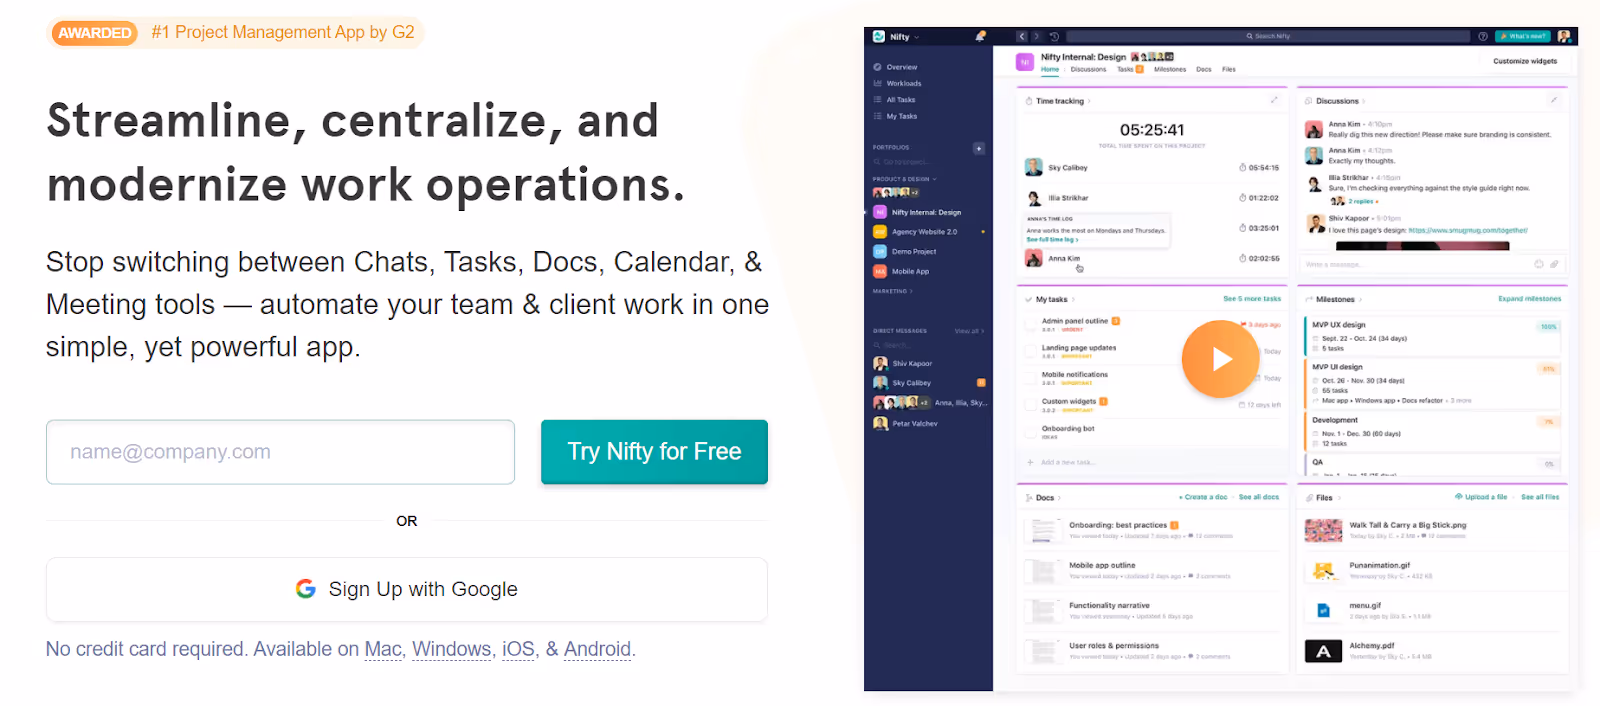Click Shiv Kapoor avatar in direct messages

[x=880, y=363]
